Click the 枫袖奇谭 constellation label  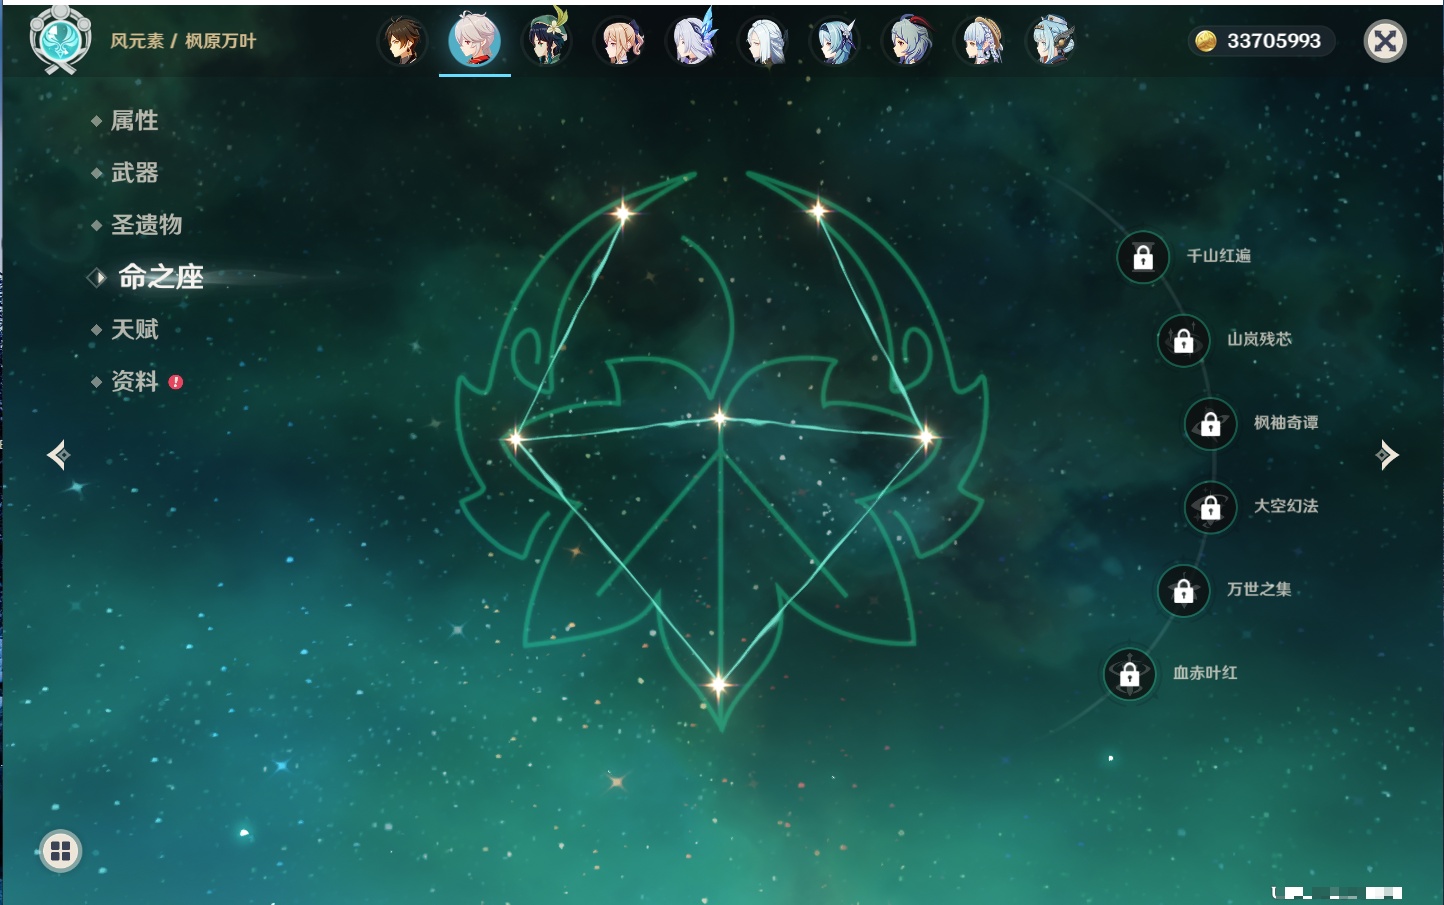pos(1286,423)
